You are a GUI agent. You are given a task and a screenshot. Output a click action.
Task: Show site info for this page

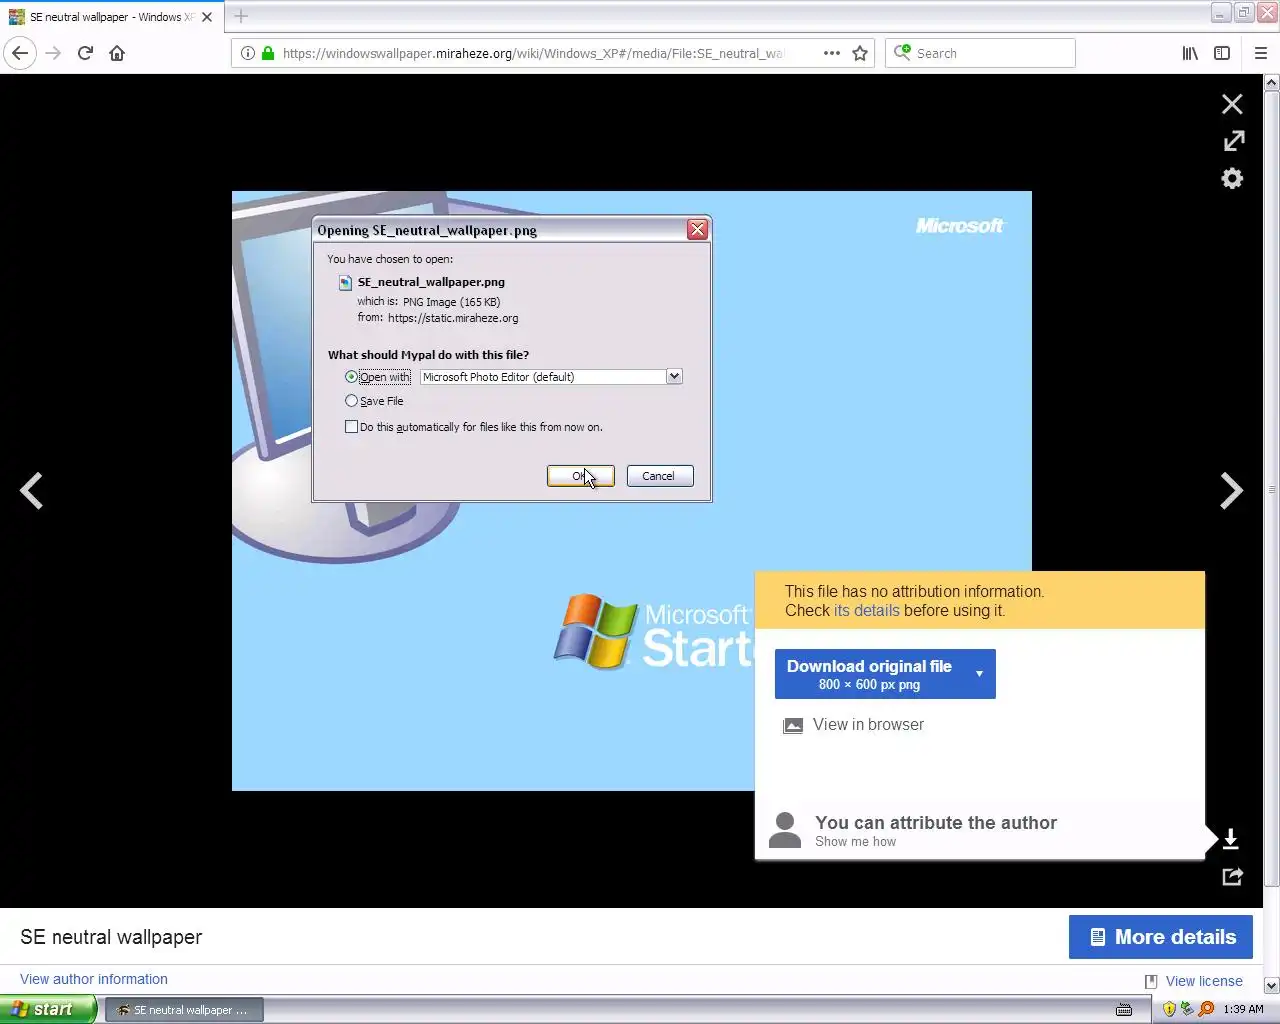coord(248,53)
